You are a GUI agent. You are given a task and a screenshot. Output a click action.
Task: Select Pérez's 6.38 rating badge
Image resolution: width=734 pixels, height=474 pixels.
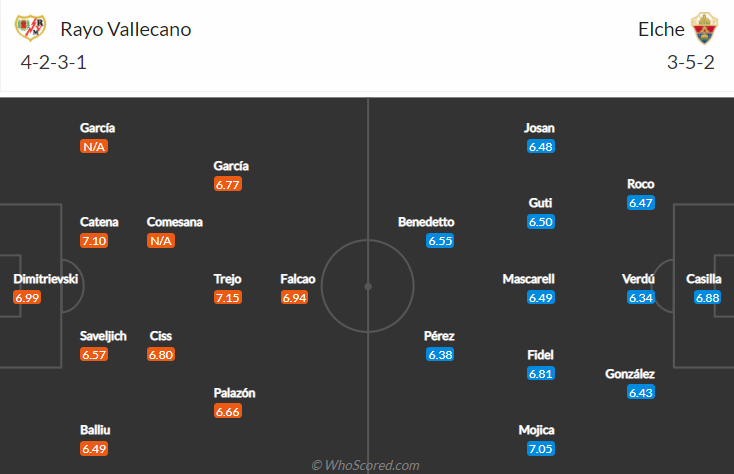coord(440,355)
